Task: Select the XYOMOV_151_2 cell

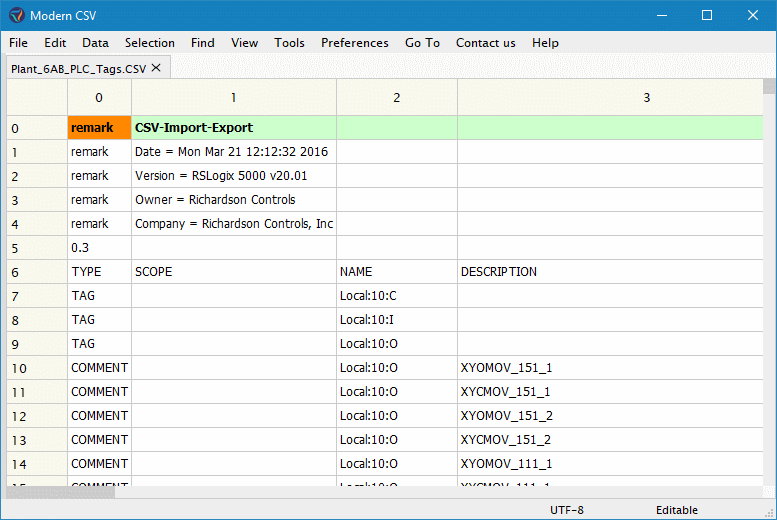Action: [610, 415]
